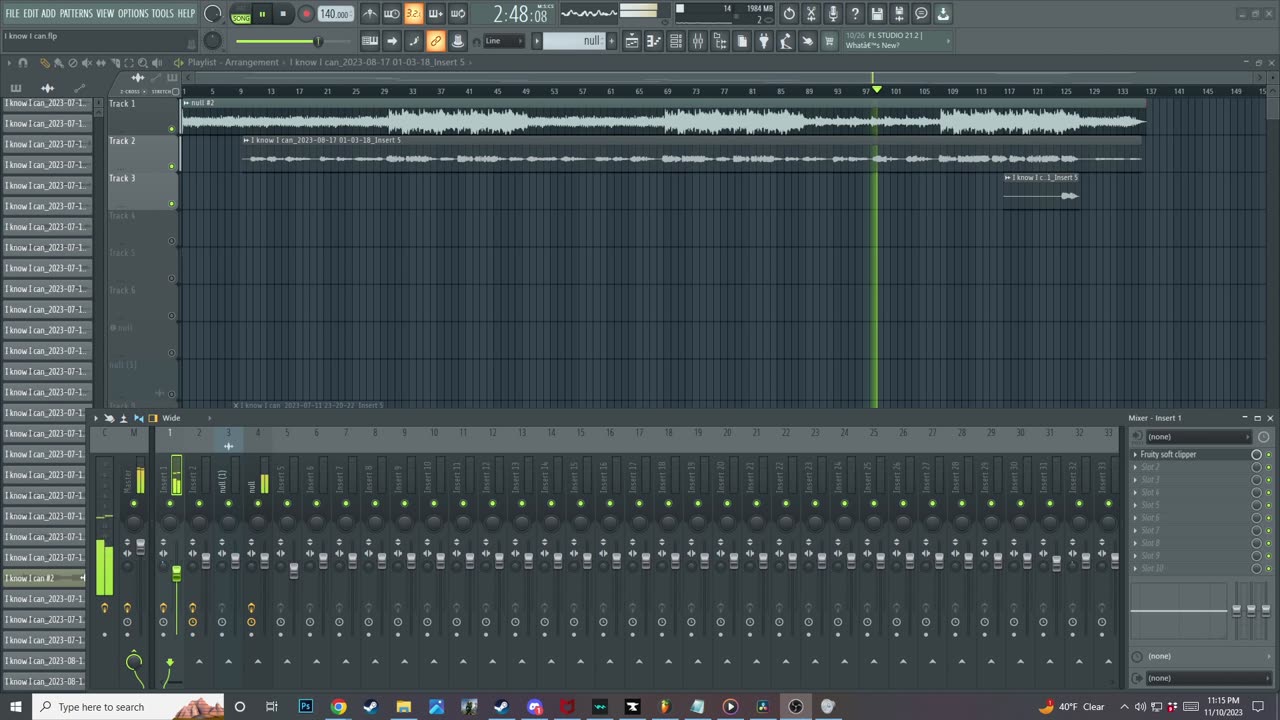Image resolution: width=1280 pixels, height=720 pixels.
Task: Open the Mixer view icon
Action: coord(698,41)
